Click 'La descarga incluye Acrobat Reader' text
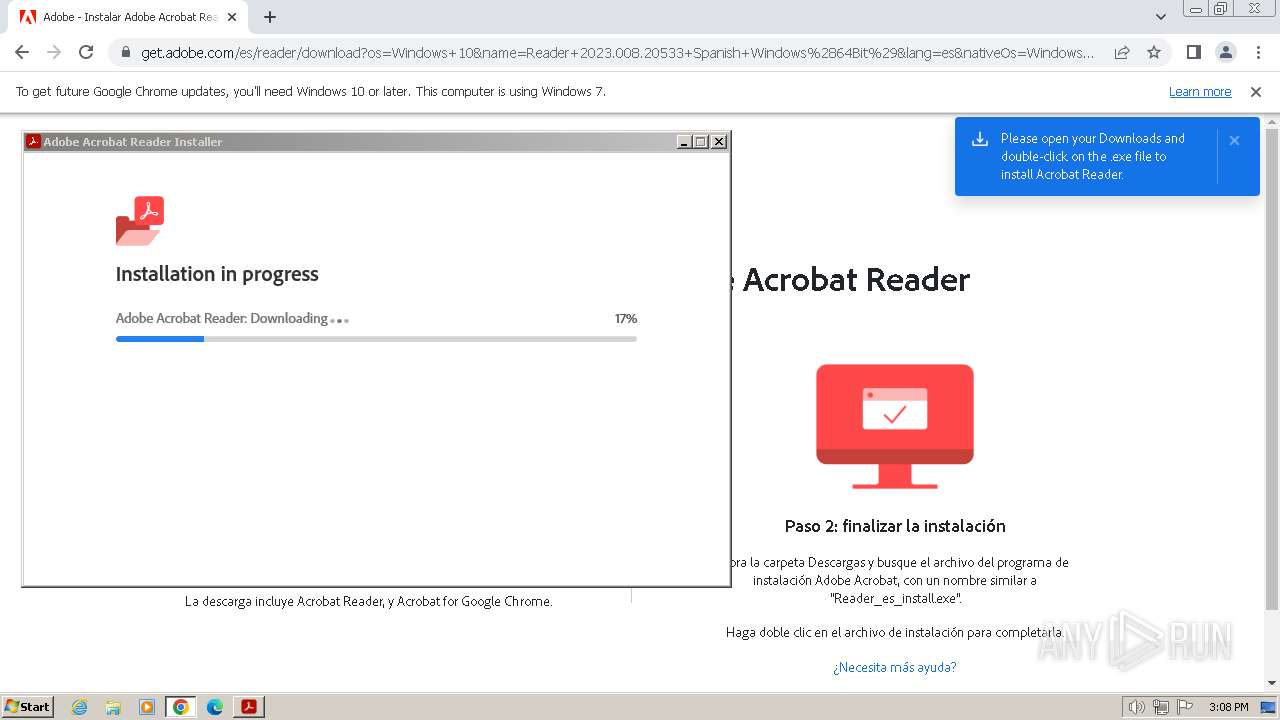The width and height of the screenshot is (1280, 720). [368, 601]
